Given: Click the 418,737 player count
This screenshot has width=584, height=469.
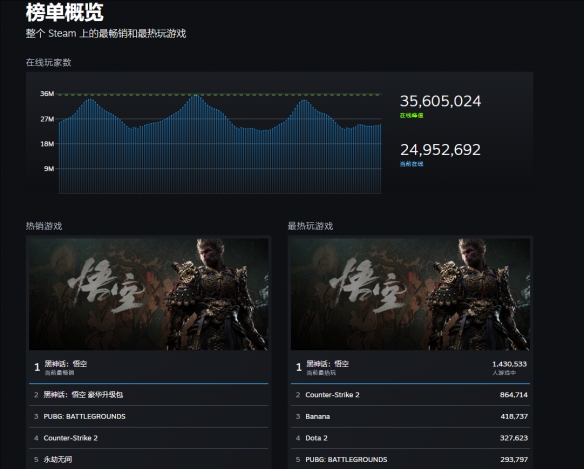Looking at the screenshot, I should (x=514, y=416).
